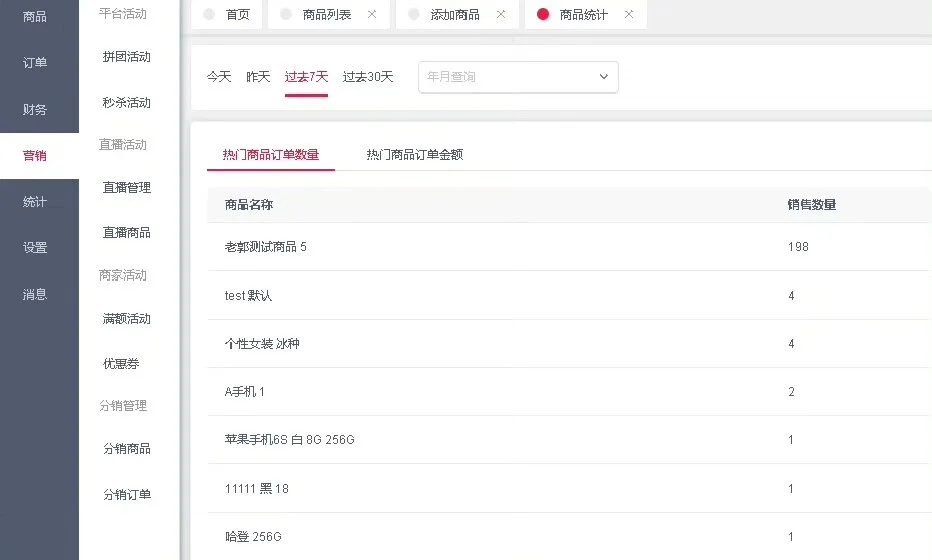Switch to 热门商品订单金额 tab
The height and width of the screenshot is (560, 932).
pos(414,155)
